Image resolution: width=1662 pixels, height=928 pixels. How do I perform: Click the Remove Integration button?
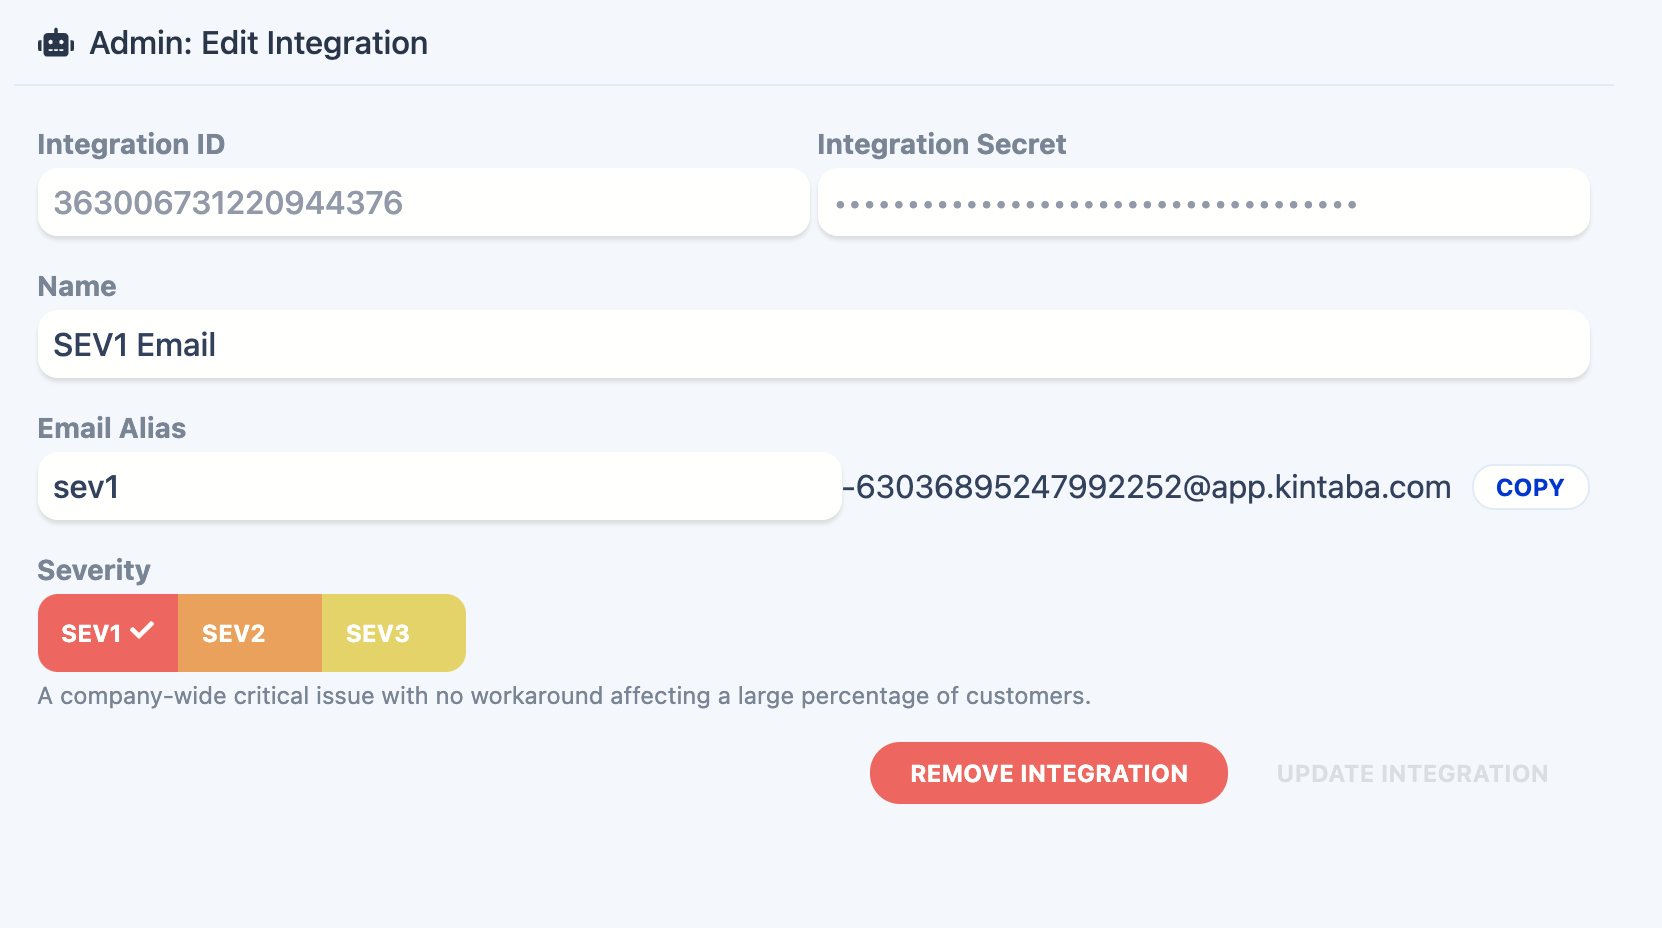(1048, 773)
